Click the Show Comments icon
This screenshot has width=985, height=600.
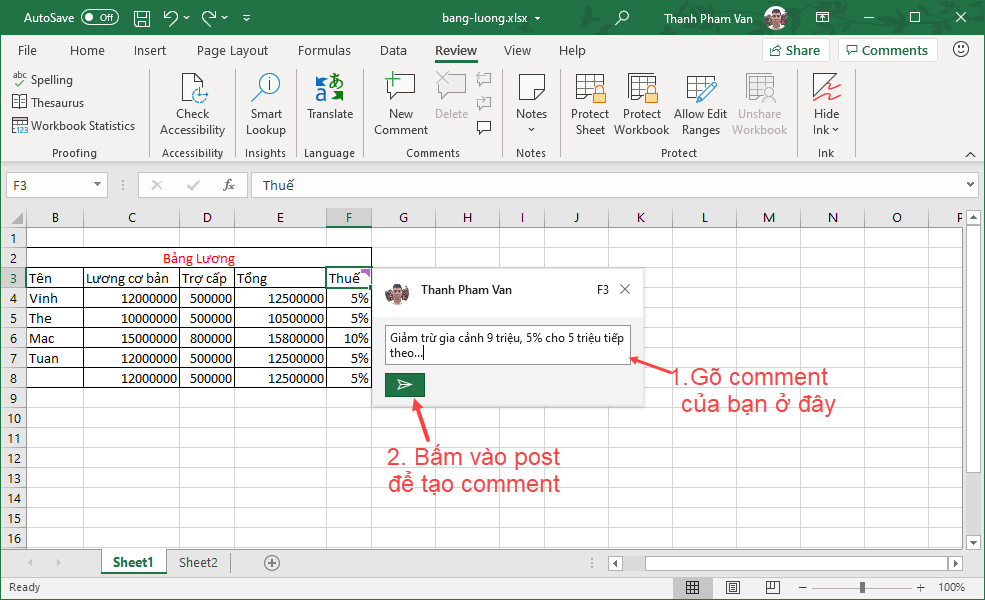coord(484,127)
